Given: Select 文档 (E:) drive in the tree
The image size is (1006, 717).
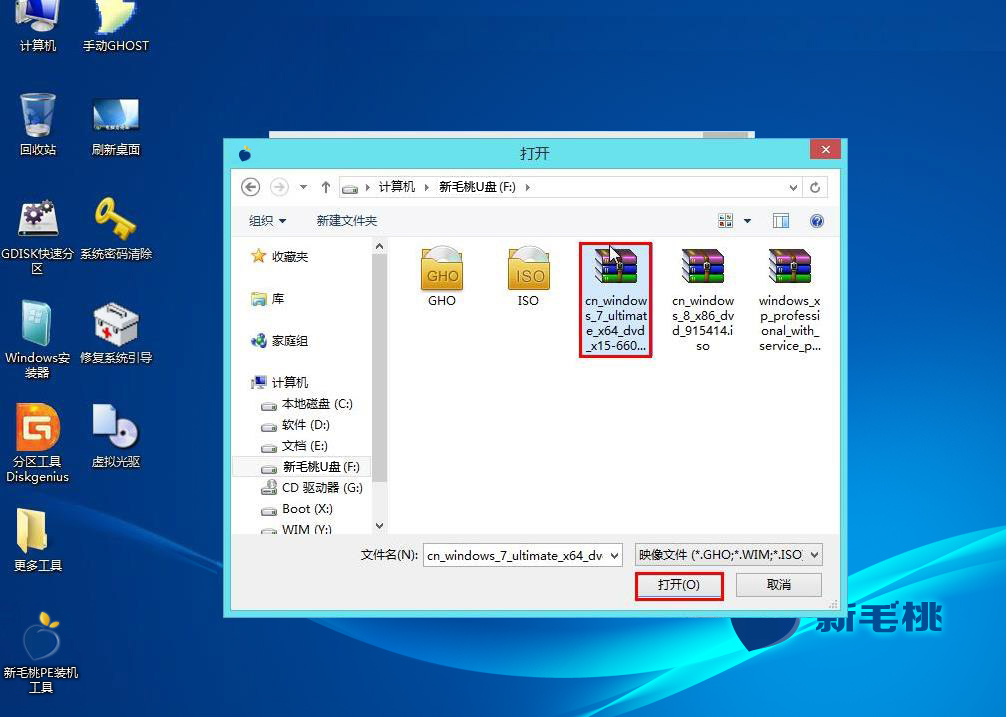Looking at the screenshot, I should (294, 446).
